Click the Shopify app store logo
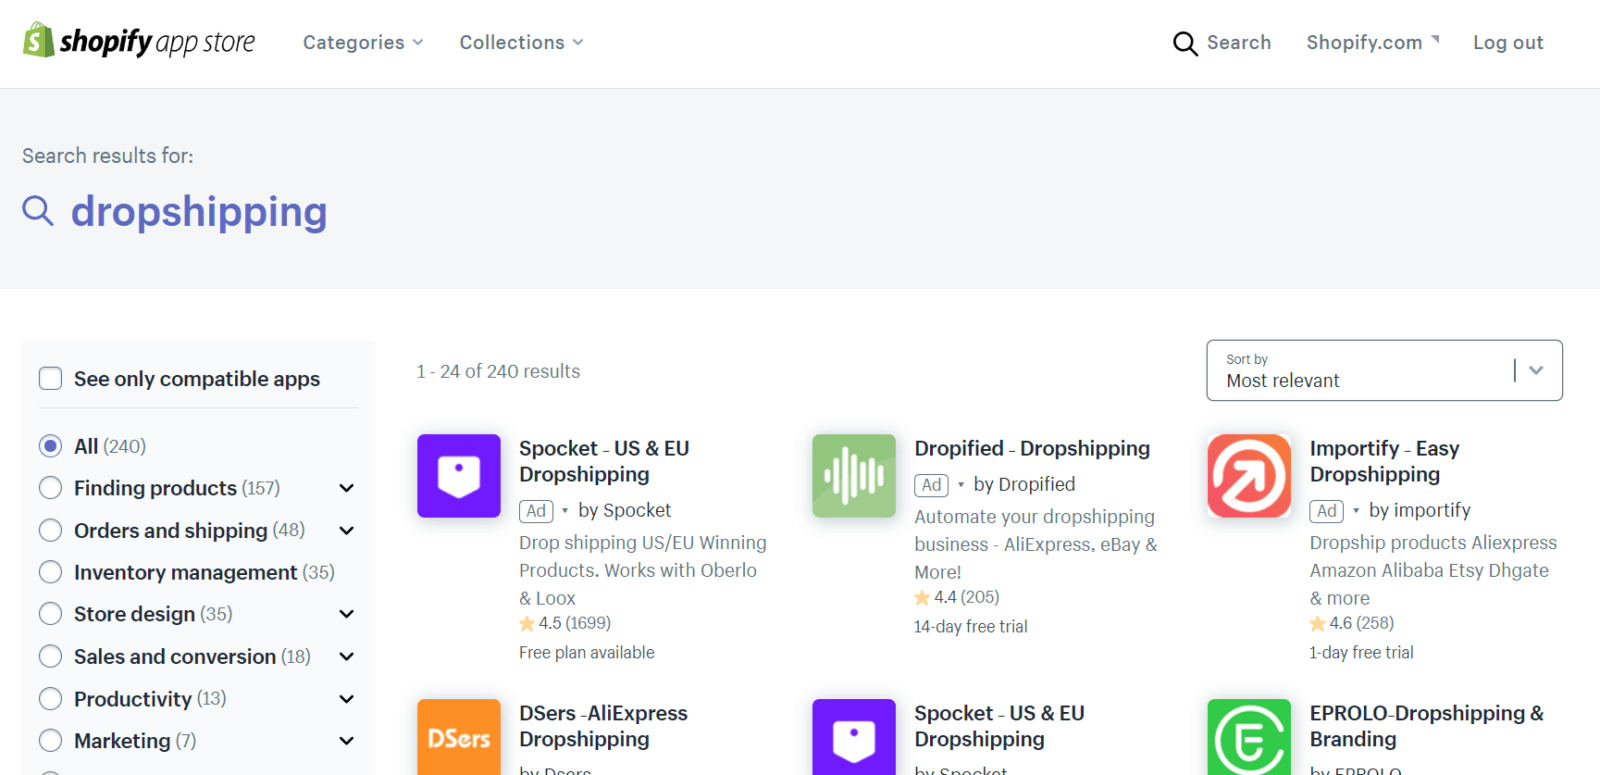1600x775 pixels. (139, 41)
